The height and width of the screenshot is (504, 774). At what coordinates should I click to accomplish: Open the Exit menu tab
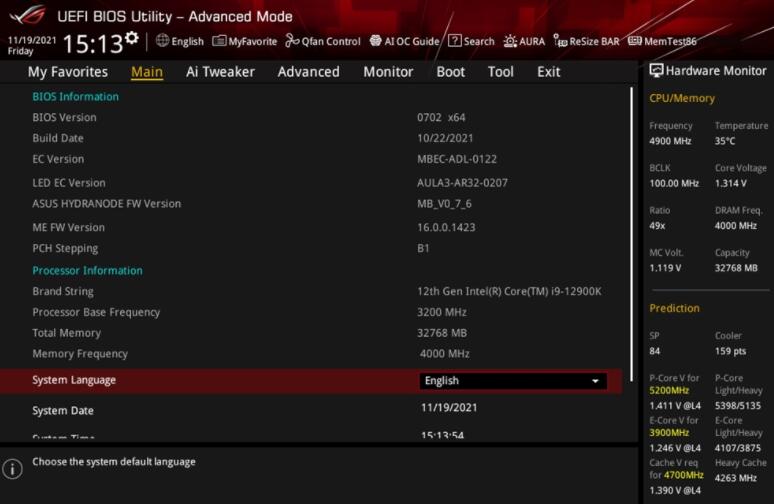548,72
